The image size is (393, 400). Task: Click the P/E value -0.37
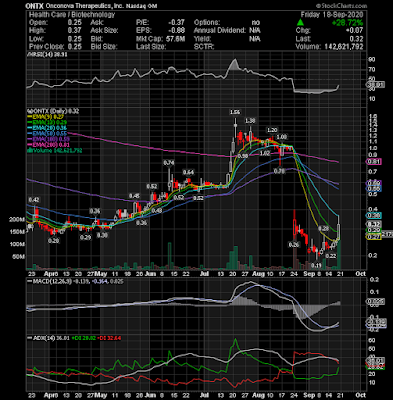click(177, 23)
